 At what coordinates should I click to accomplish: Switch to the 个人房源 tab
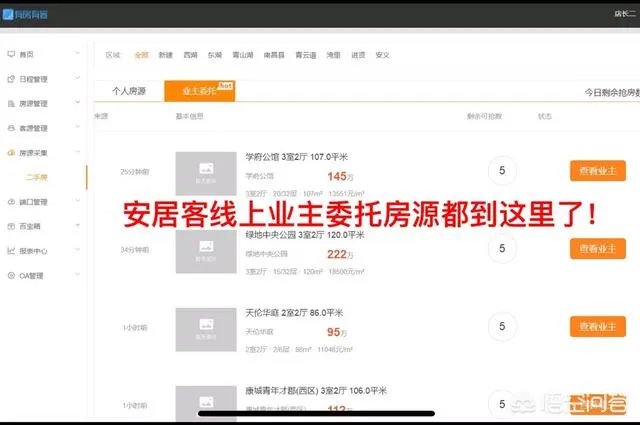click(x=129, y=91)
